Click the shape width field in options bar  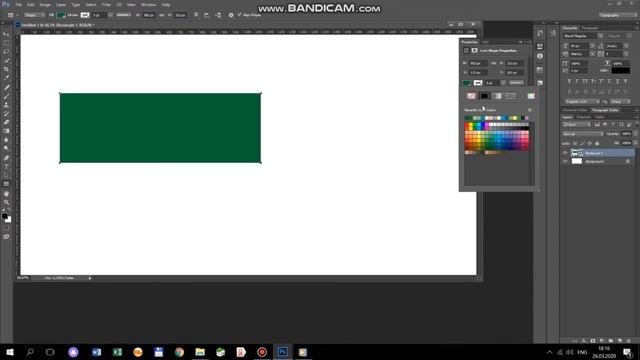(x=149, y=15)
